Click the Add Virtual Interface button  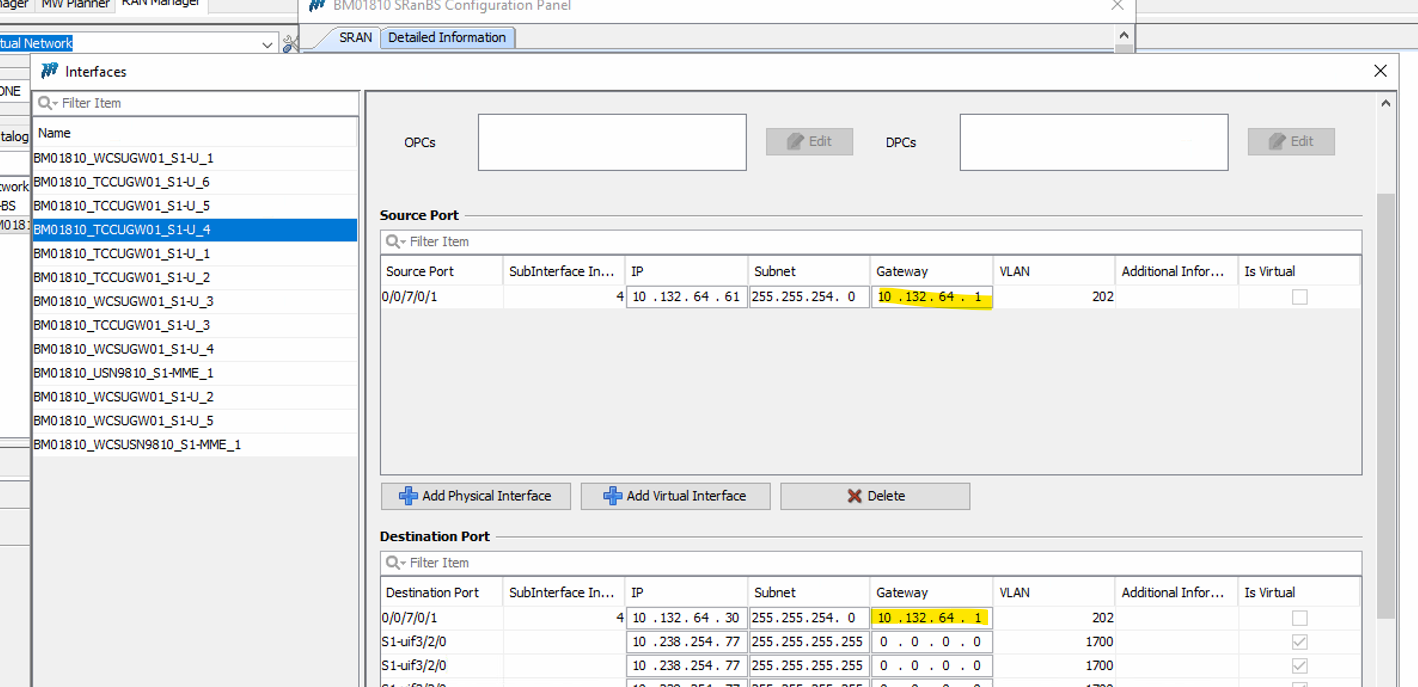tap(675, 496)
